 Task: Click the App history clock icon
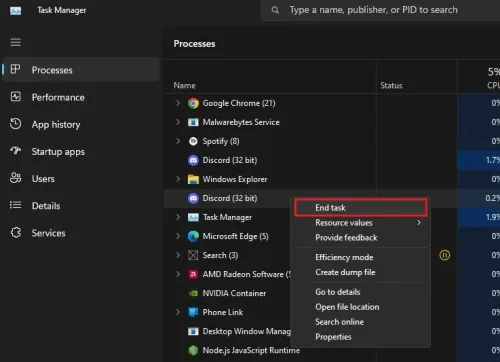point(15,124)
